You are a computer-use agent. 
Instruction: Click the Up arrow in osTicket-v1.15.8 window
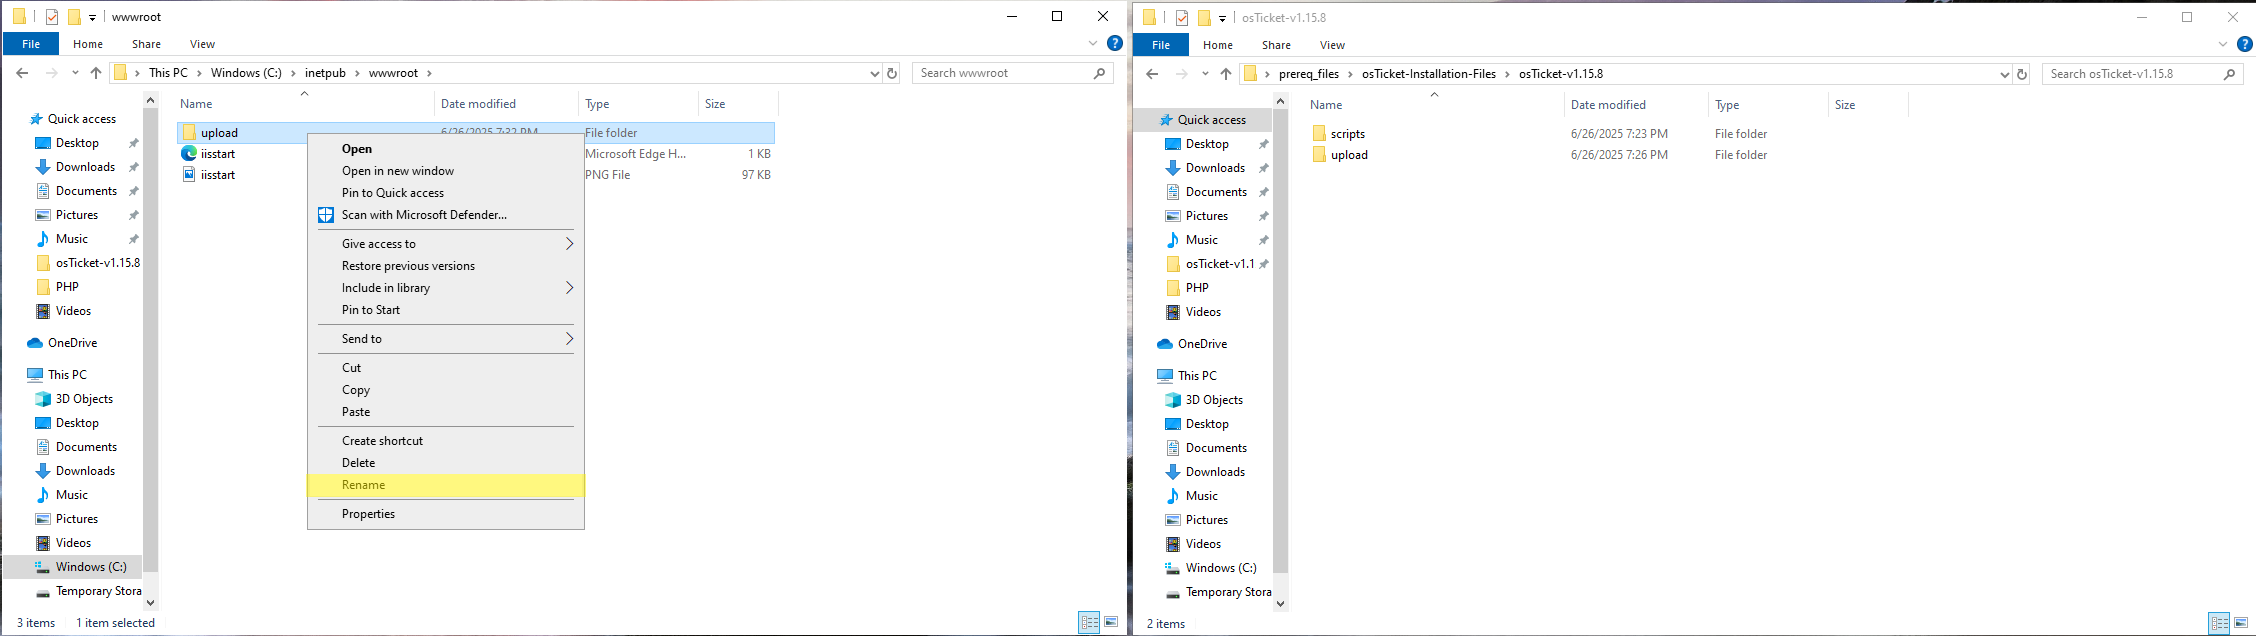(x=1226, y=74)
